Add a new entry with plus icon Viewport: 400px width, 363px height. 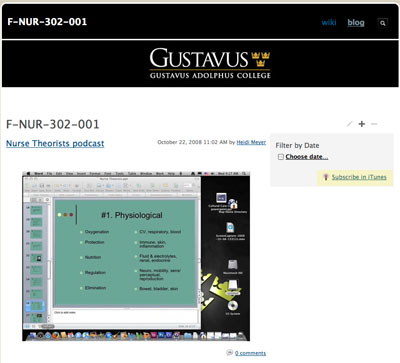tap(362, 124)
